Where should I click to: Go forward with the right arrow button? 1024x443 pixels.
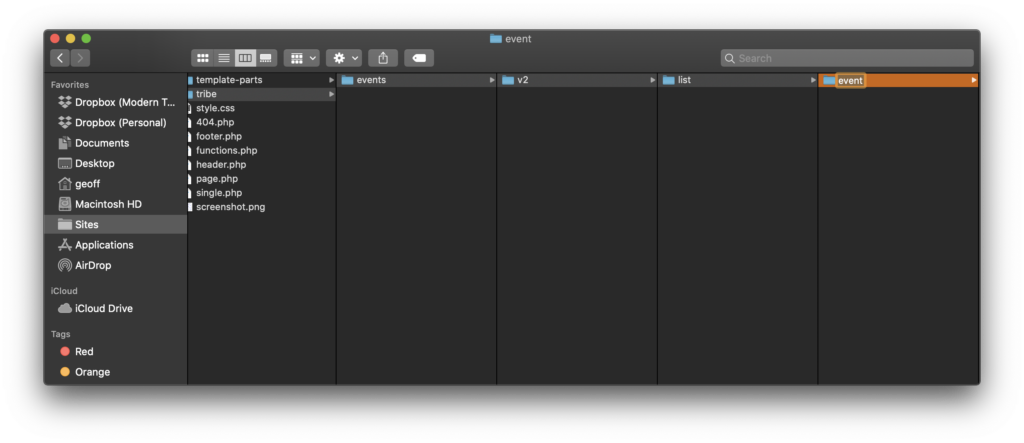coord(80,58)
